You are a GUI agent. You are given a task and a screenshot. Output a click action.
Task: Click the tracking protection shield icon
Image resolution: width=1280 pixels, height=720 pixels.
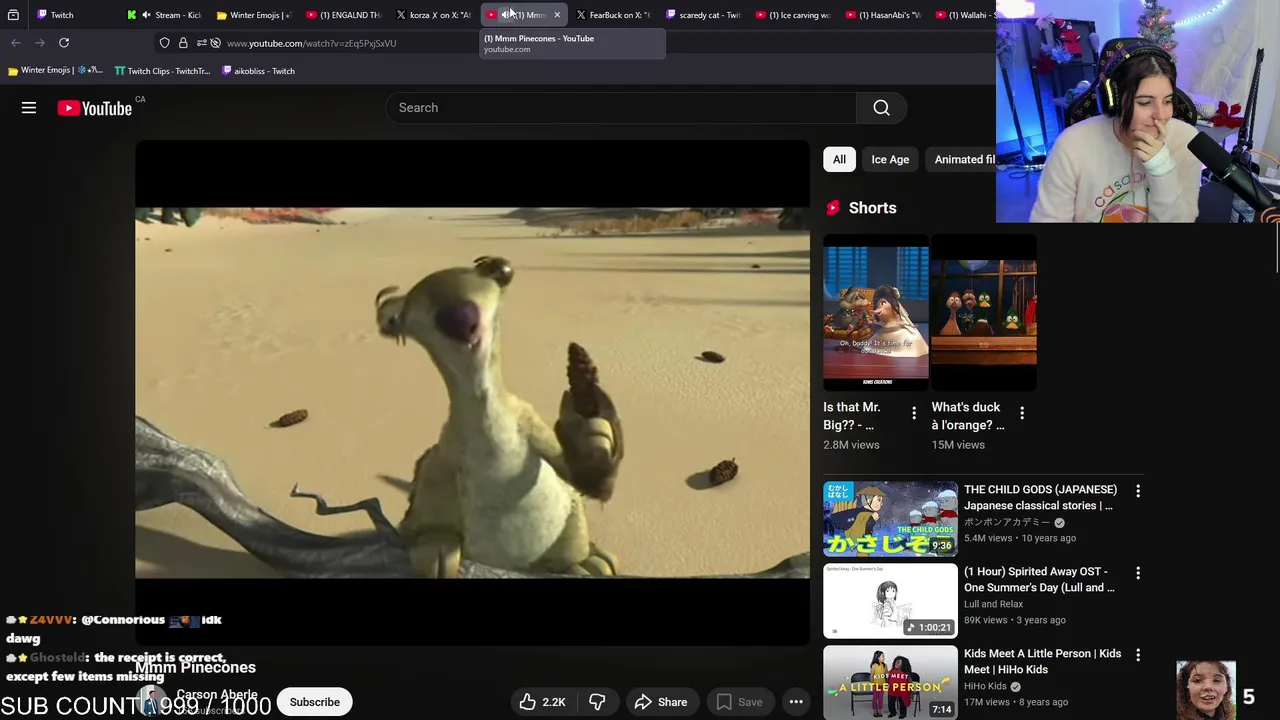[x=165, y=43]
